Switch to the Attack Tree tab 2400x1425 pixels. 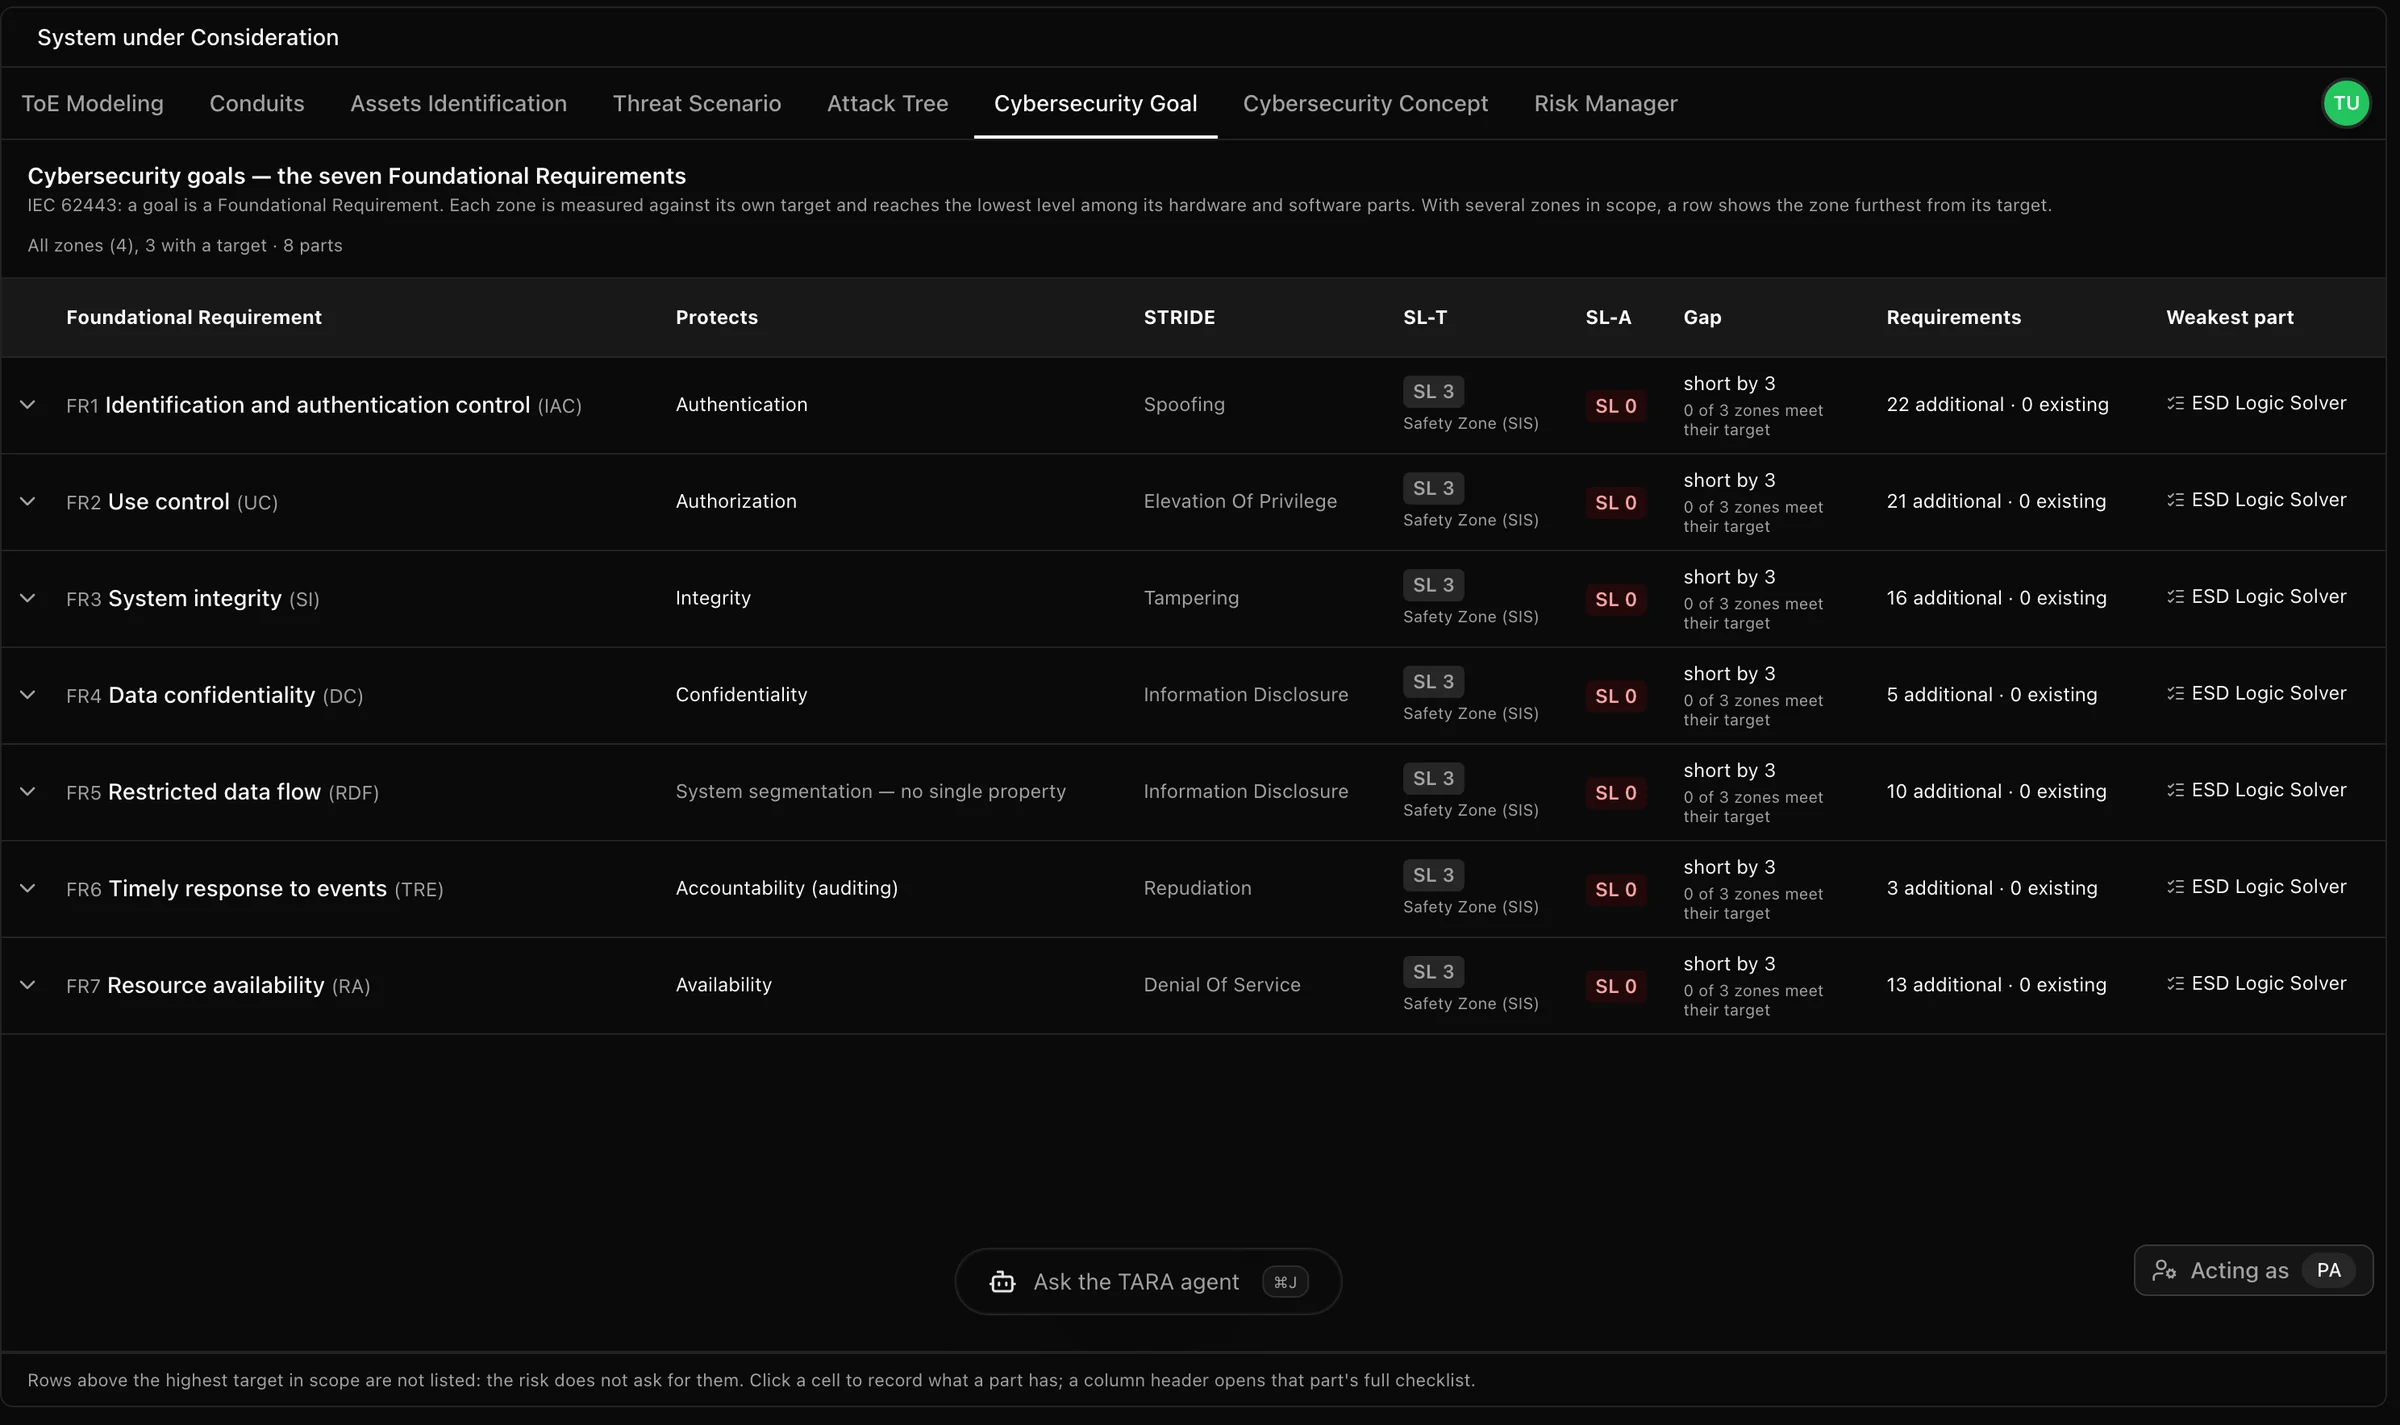(887, 103)
